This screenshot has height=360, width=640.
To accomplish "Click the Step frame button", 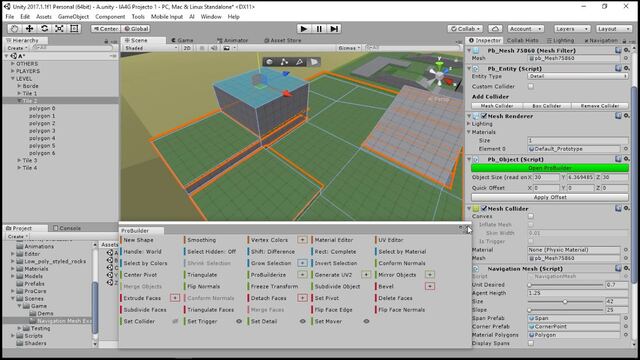I will point(334,29).
